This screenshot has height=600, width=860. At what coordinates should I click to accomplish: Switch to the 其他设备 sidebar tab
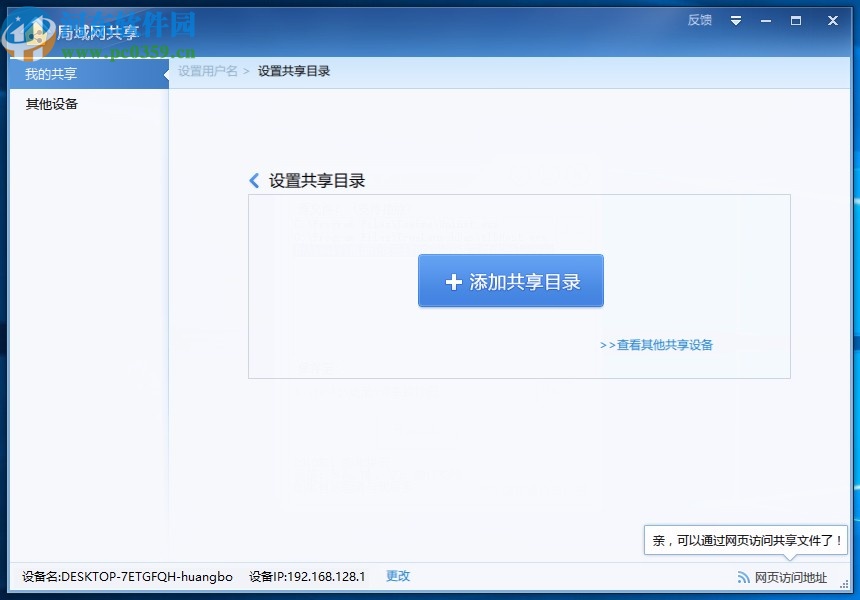click(x=50, y=104)
